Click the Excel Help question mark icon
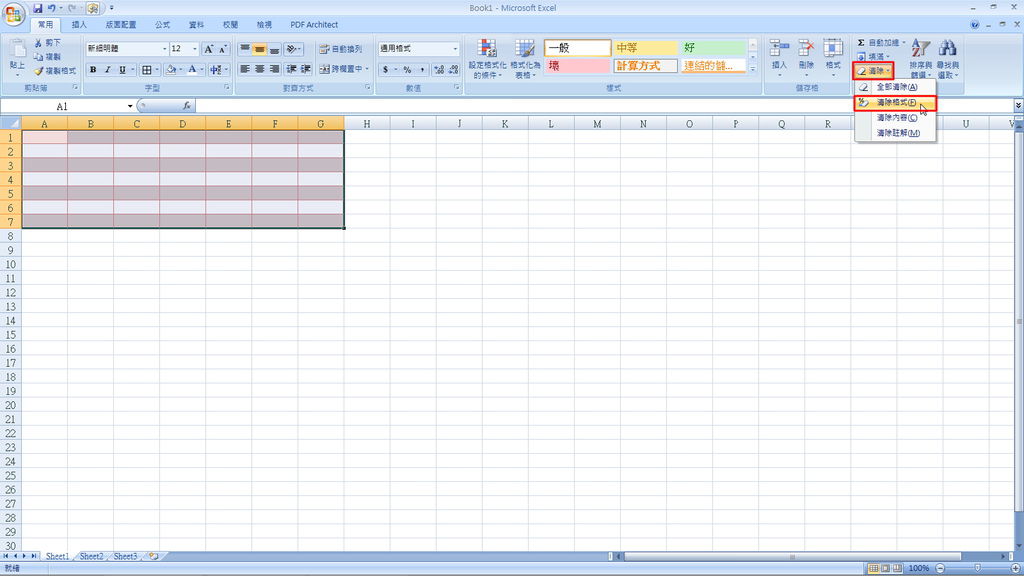Viewport: 1024px width, 576px height. pos(974,25)
